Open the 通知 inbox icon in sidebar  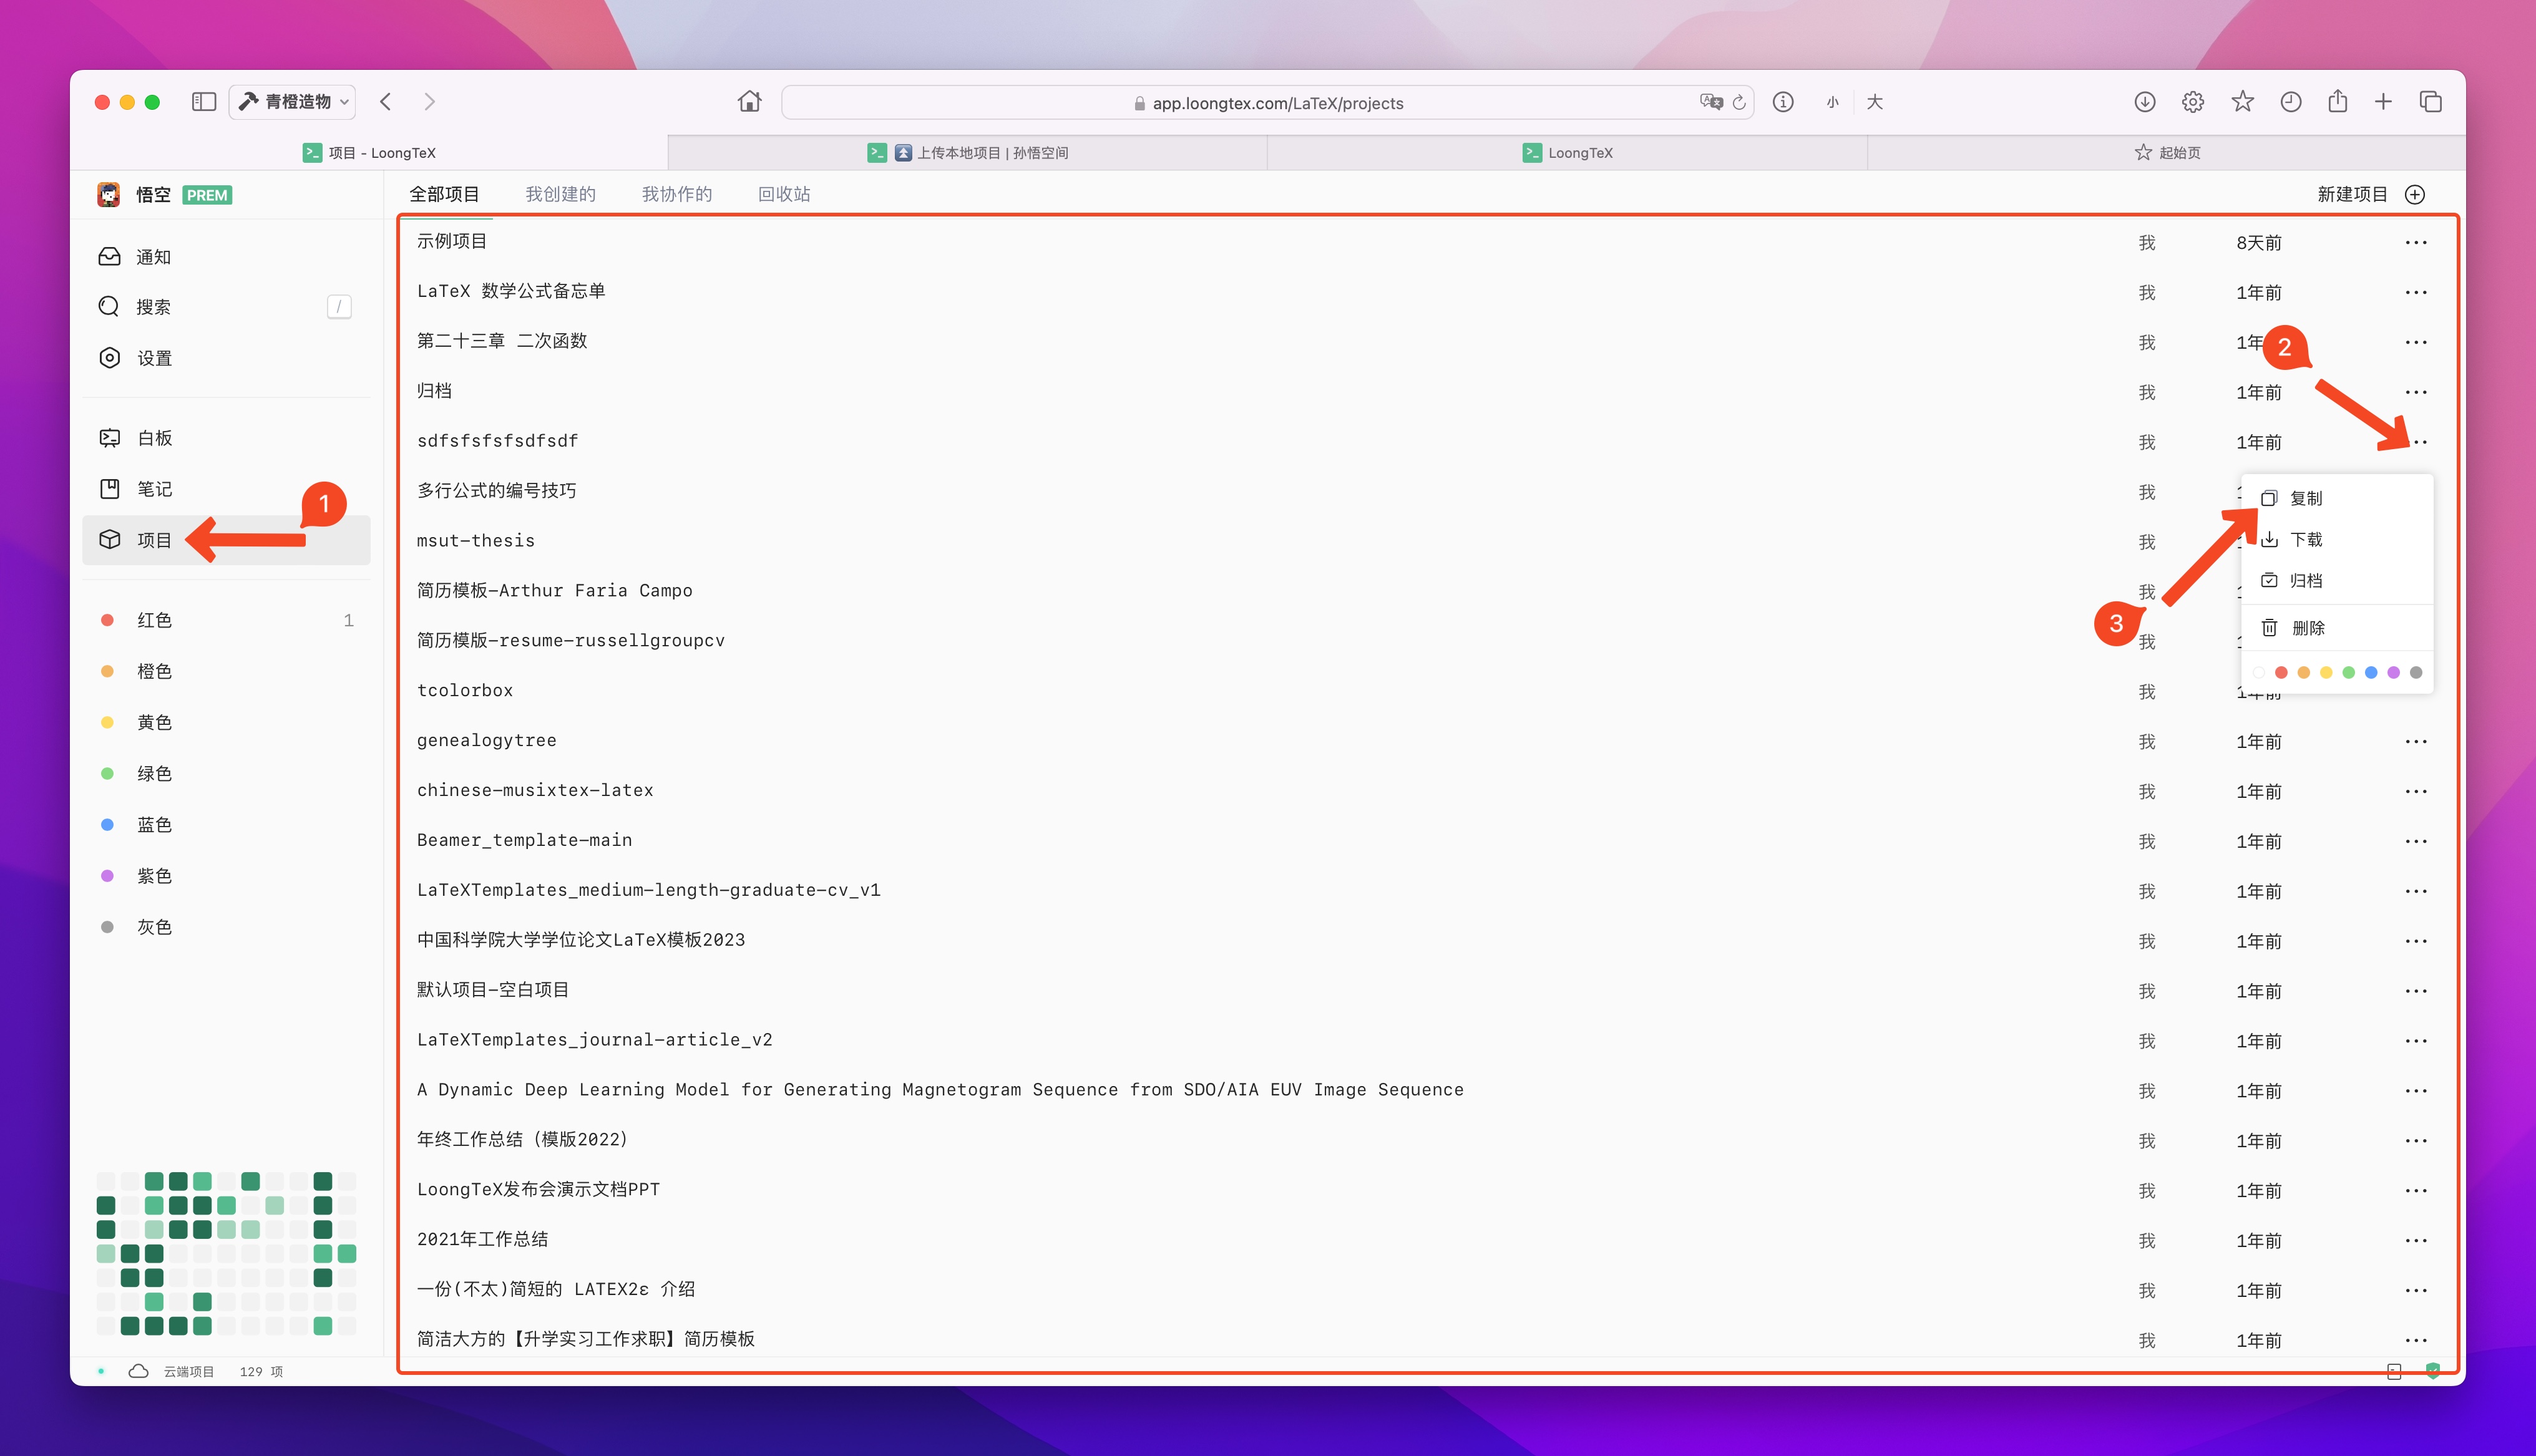(x=110, y=257)
